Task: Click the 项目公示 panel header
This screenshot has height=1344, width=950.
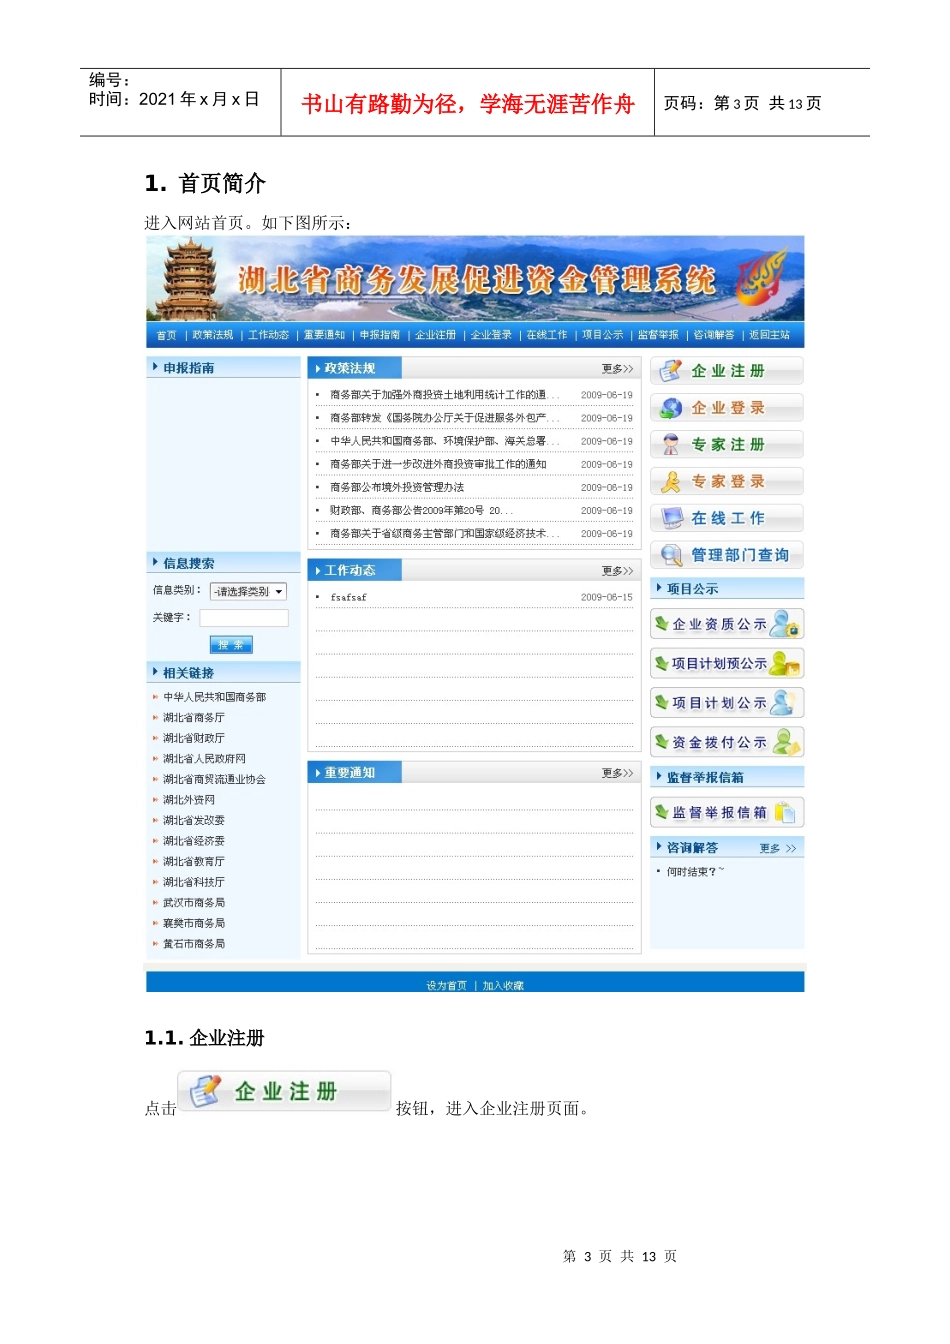Action: click(727, 589)
